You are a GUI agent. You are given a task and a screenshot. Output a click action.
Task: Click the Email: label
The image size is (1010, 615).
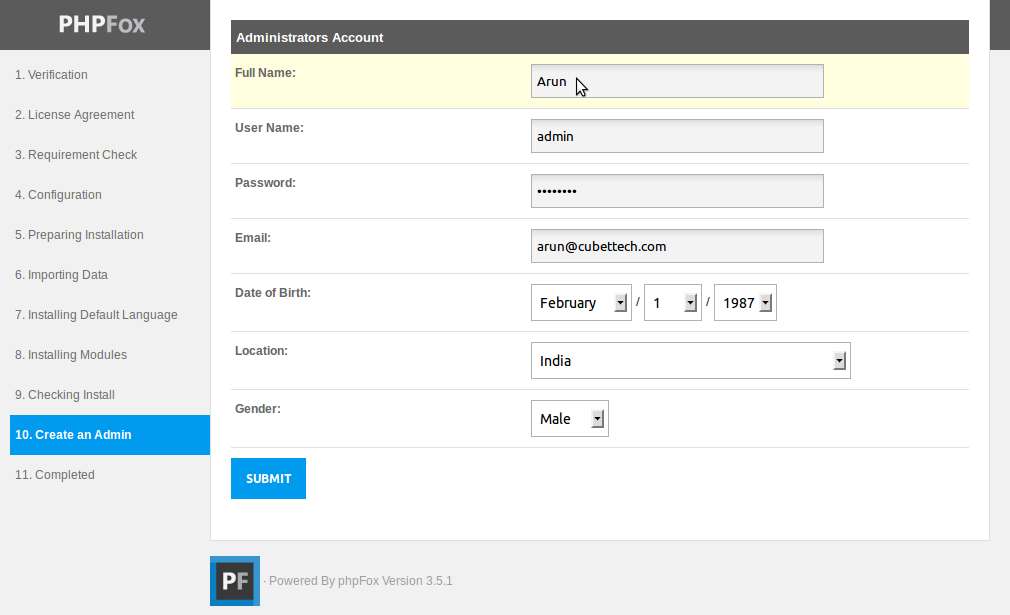(253, 238)
